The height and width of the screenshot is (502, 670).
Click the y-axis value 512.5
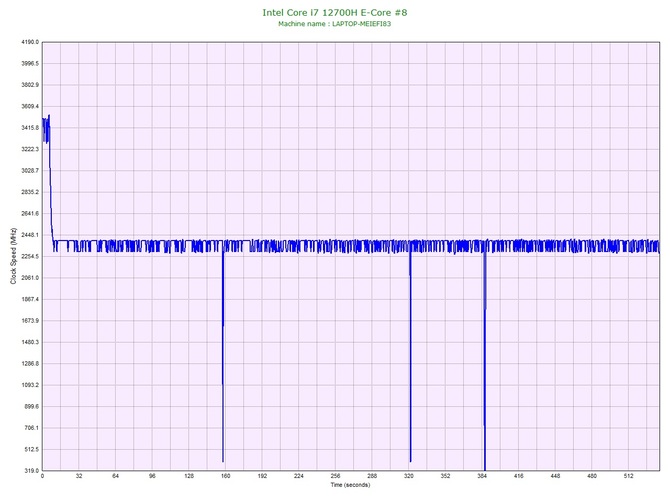(x=31, y=449)
